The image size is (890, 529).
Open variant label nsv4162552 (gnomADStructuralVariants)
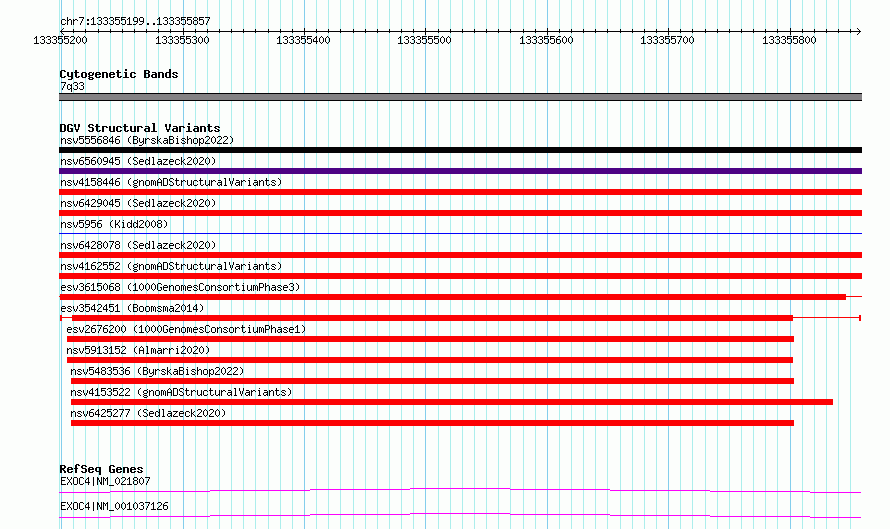pos(171,266)
